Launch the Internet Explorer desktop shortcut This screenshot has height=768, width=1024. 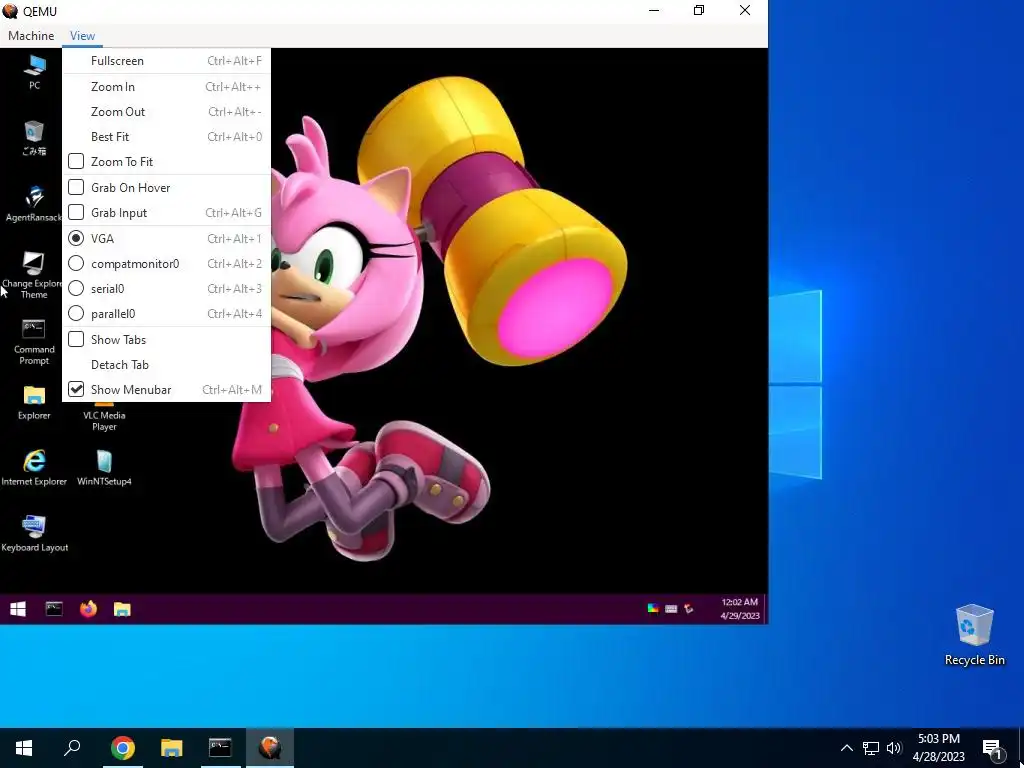click(34, 468)
